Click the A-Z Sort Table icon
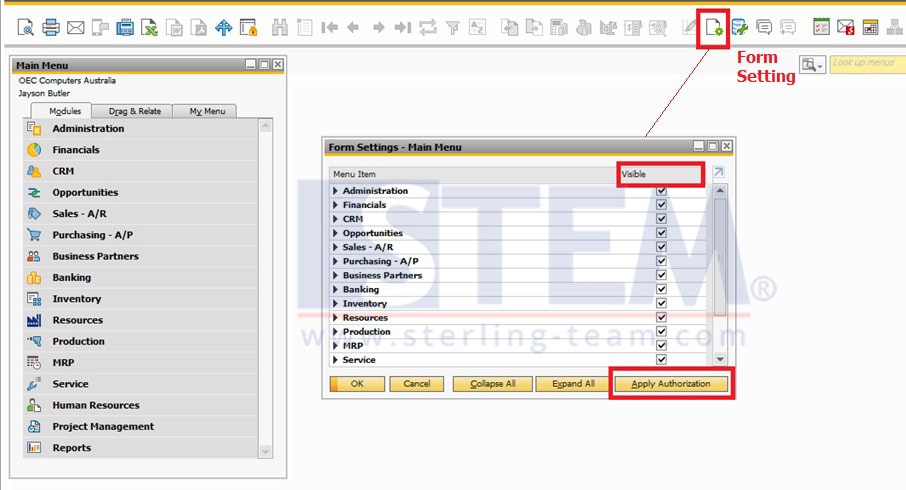Image resolution: width=906 pixels, height=490 pixels. click(x=477, y=27)
